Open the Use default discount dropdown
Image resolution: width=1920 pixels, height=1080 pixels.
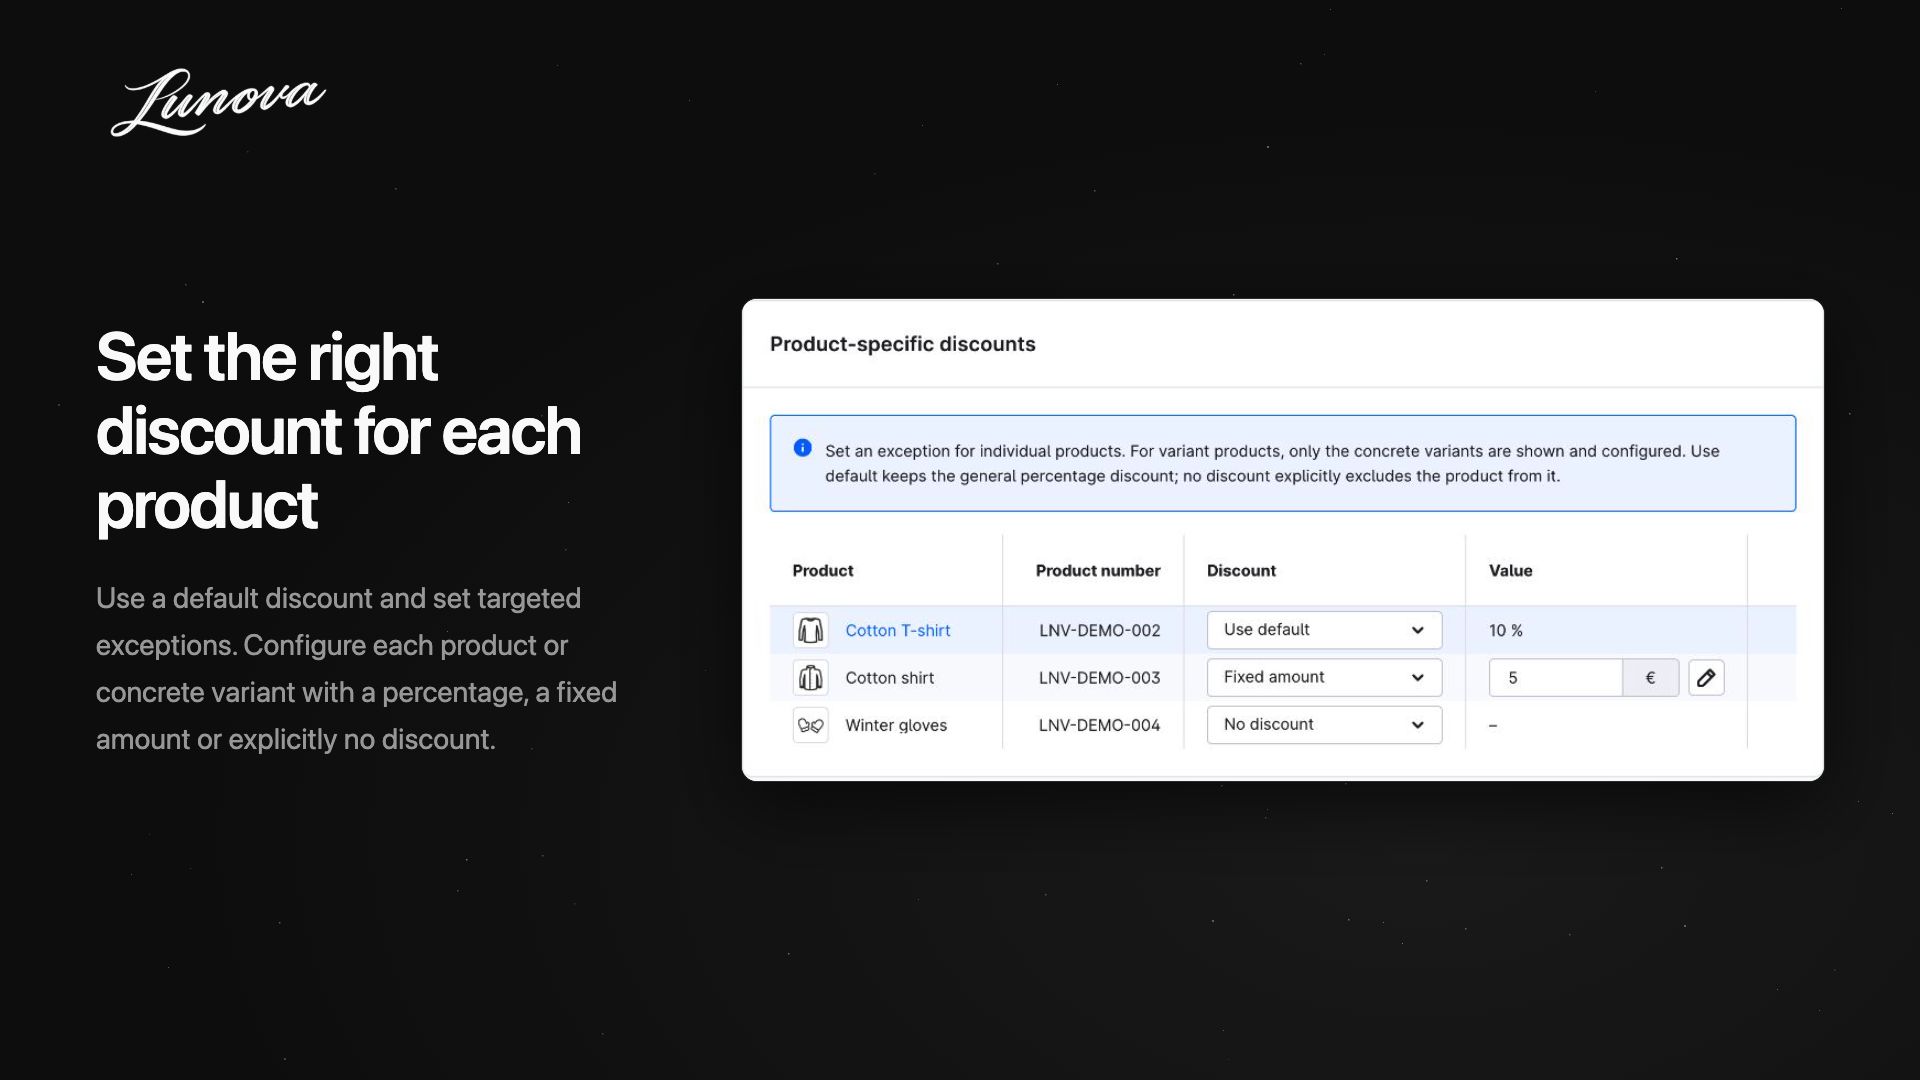tap(1324, 630)
